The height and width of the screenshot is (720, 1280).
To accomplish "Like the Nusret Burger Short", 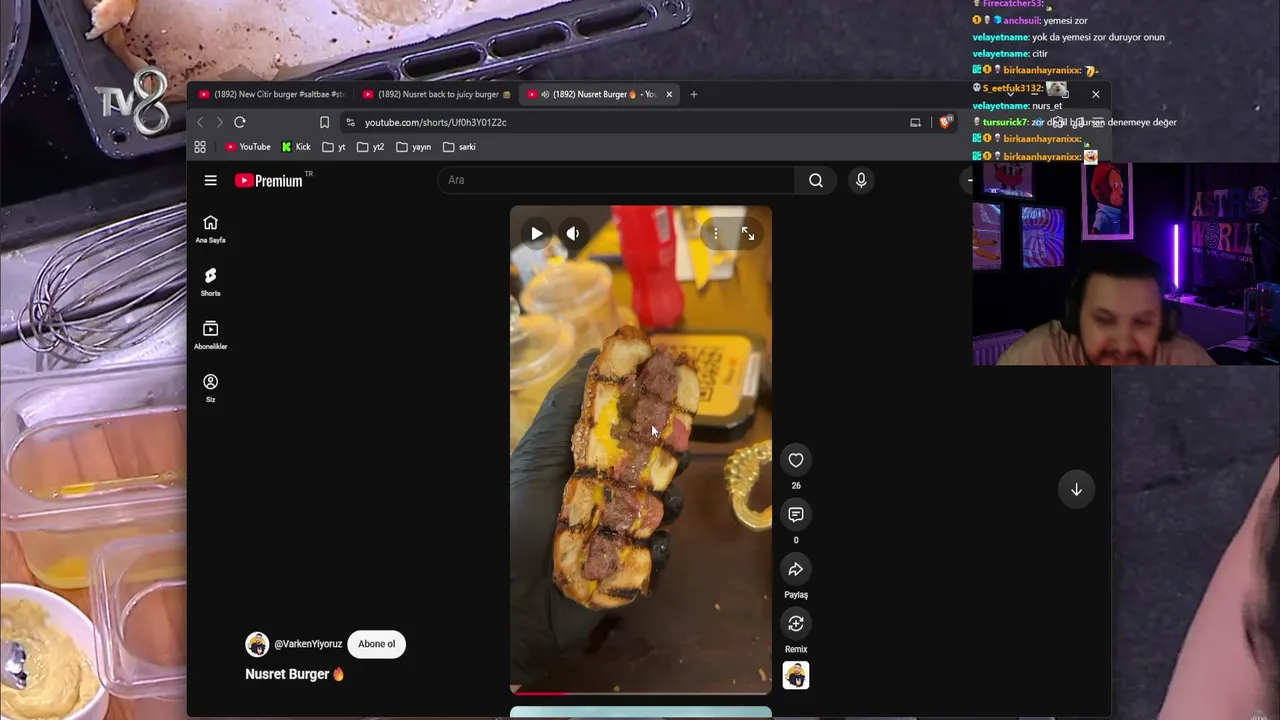I will coord(796,460).
